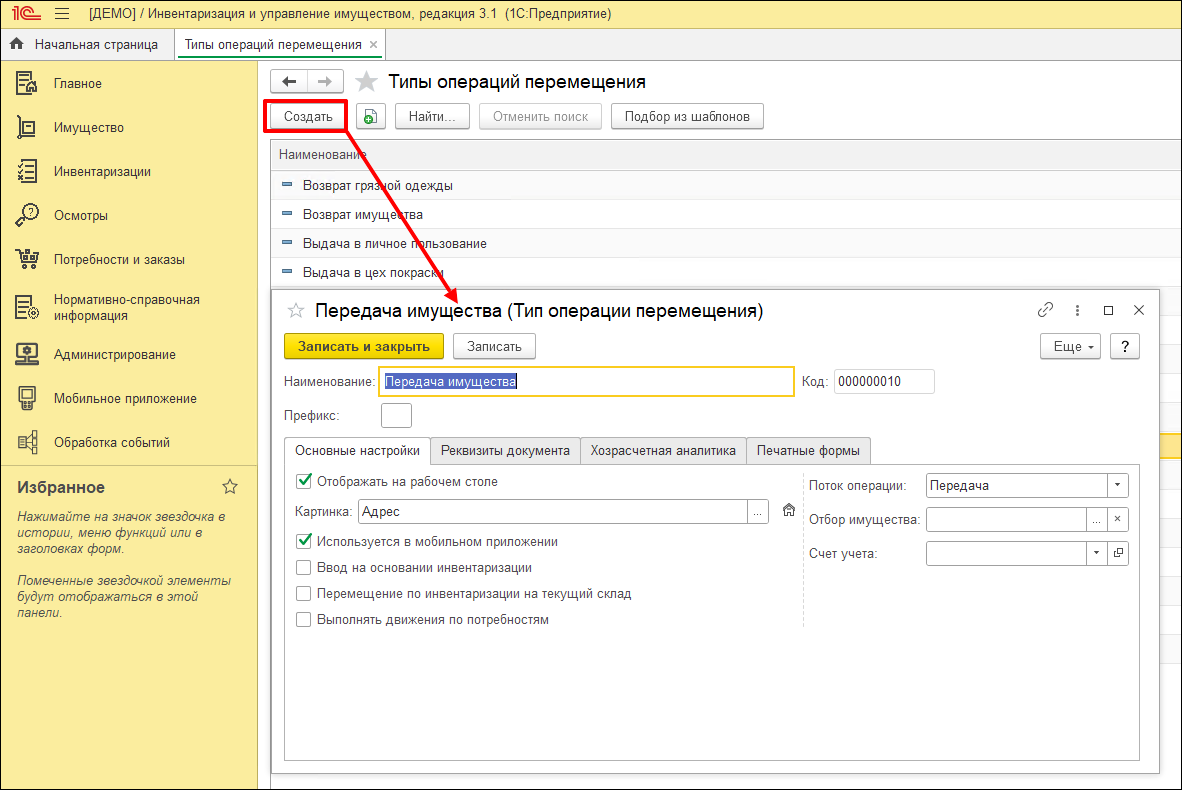Toggle Используется в мобильном приложении checkbox
This screenshot has width=1182, height=790.
(304, 541)
